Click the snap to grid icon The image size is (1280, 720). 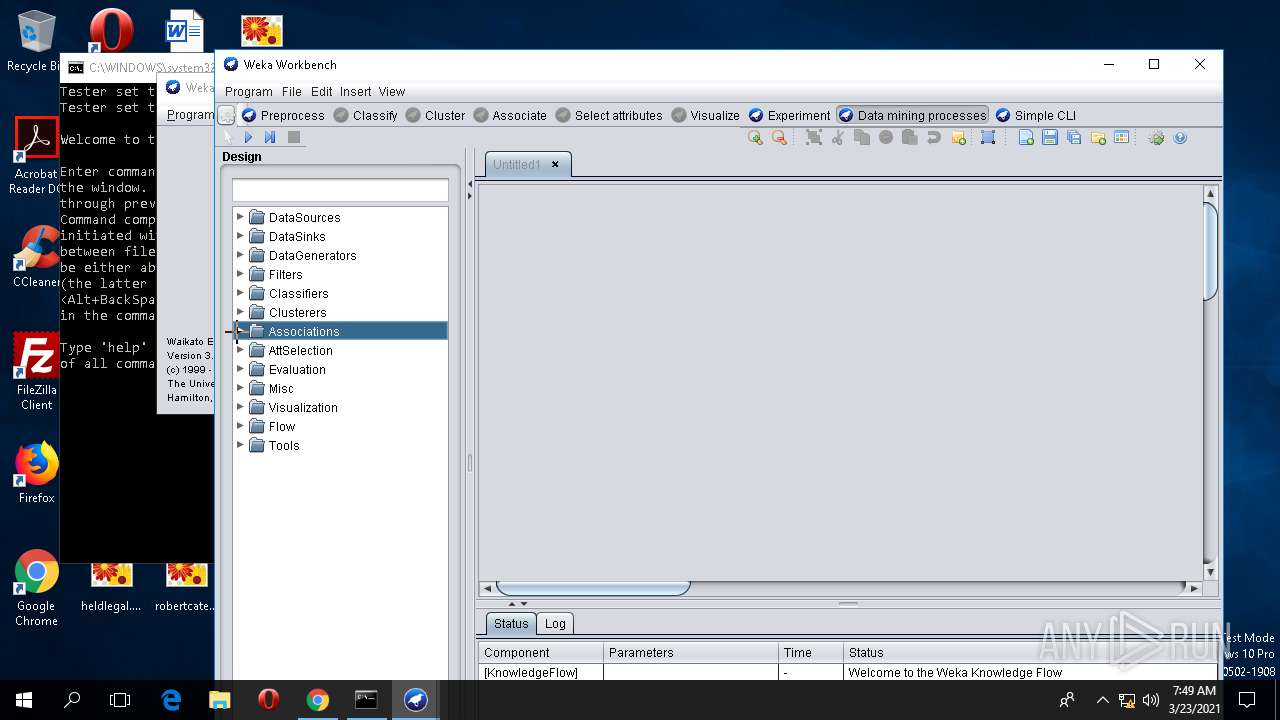(988, 138)
